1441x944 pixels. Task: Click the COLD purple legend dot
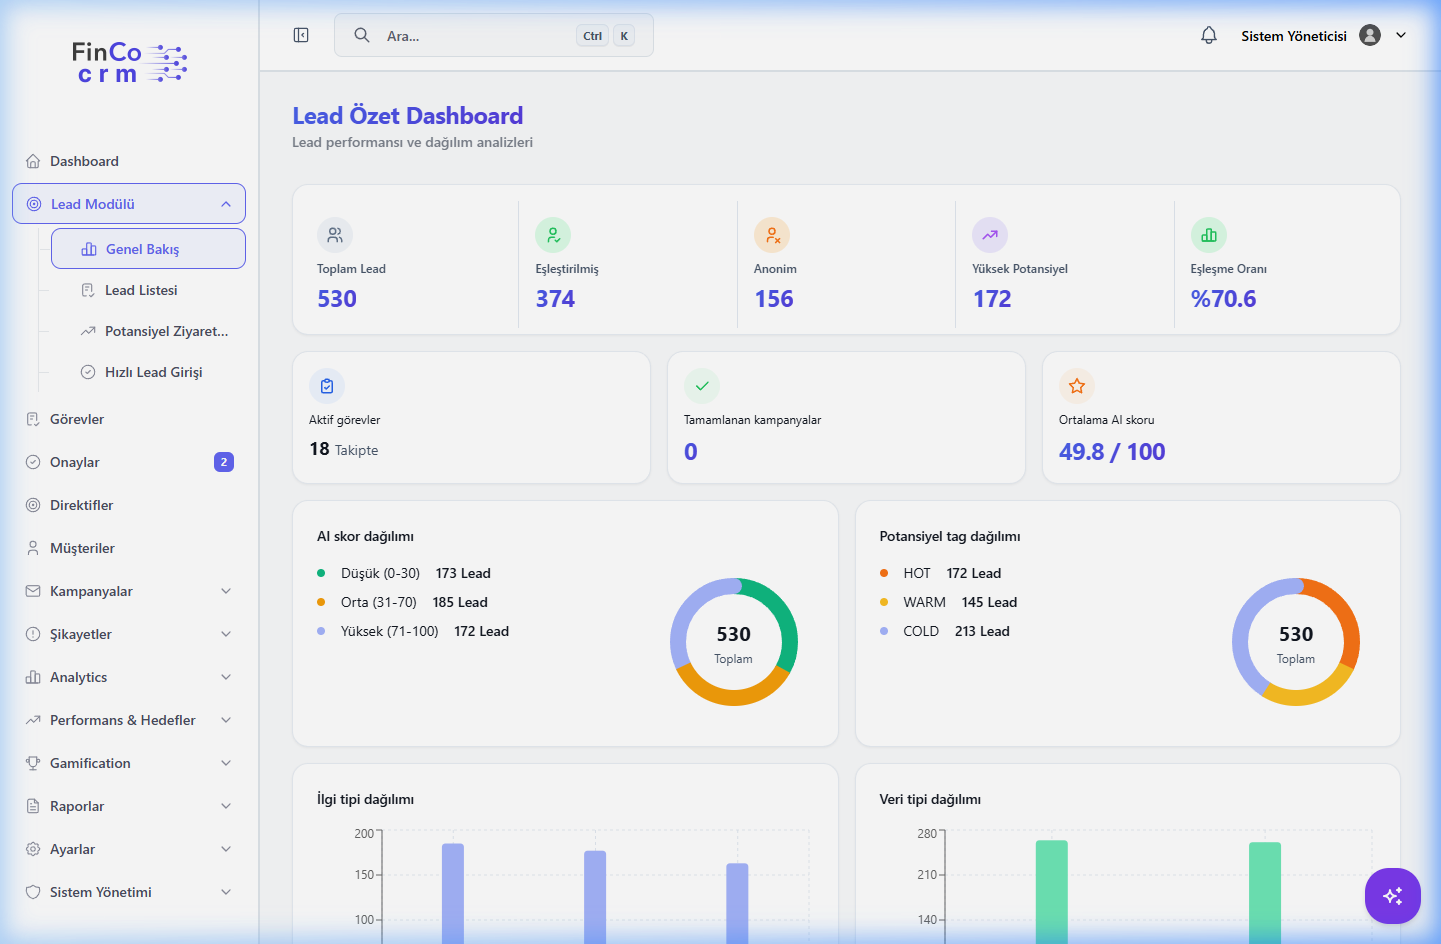[x=884, y=631]
